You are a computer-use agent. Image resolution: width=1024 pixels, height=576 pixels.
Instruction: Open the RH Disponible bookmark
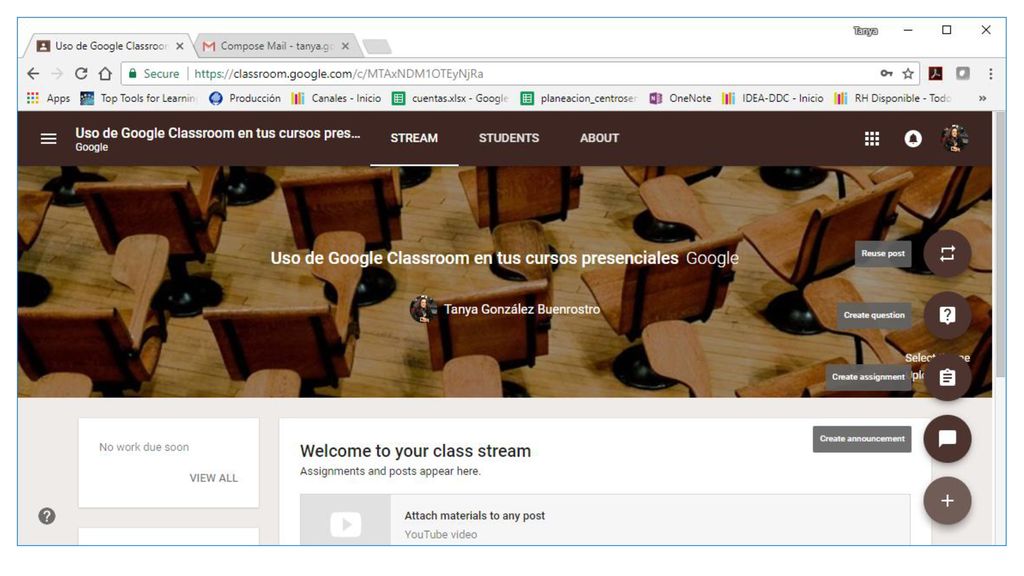coord(893,98)
